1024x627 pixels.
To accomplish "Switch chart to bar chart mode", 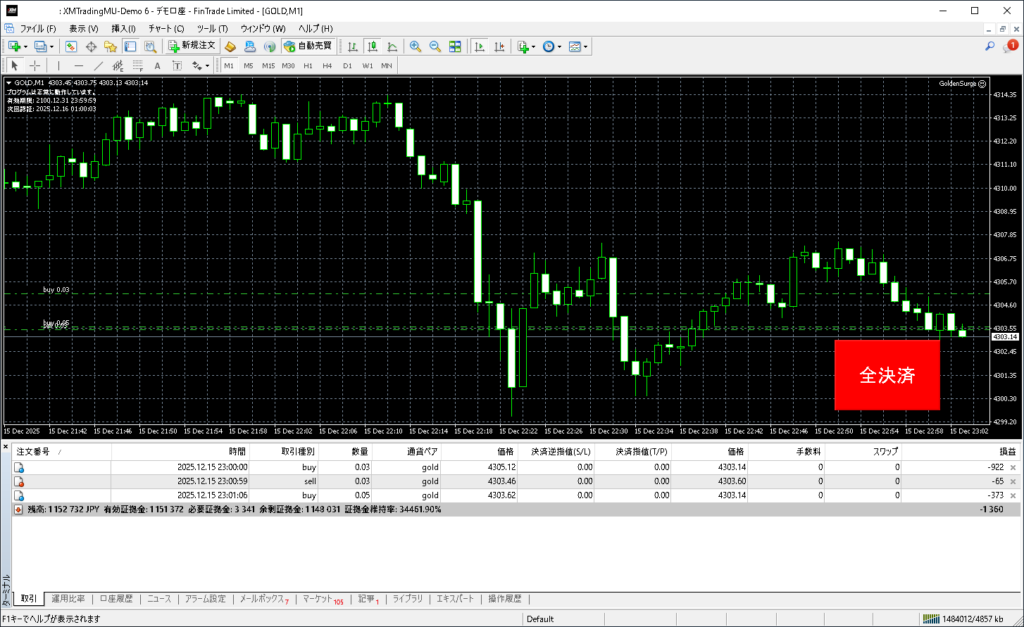I will (352, 46).
